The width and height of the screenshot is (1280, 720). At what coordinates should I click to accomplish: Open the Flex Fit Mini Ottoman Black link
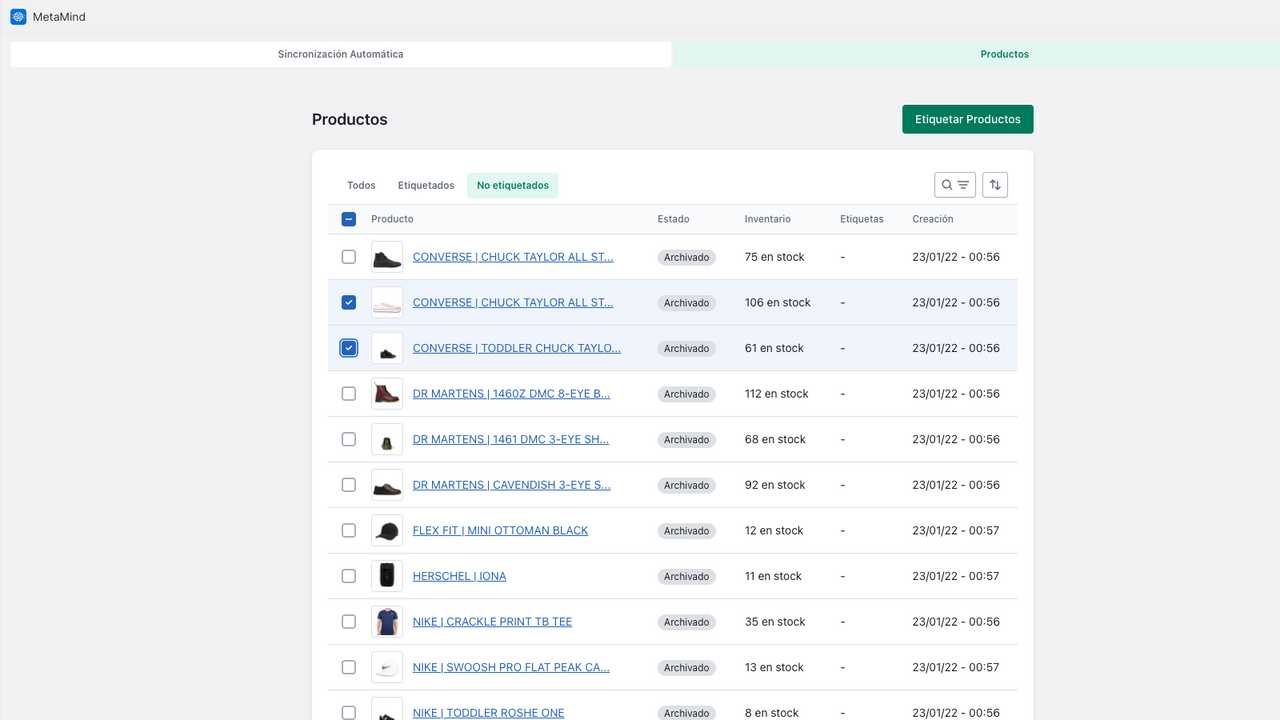(501, 531)
